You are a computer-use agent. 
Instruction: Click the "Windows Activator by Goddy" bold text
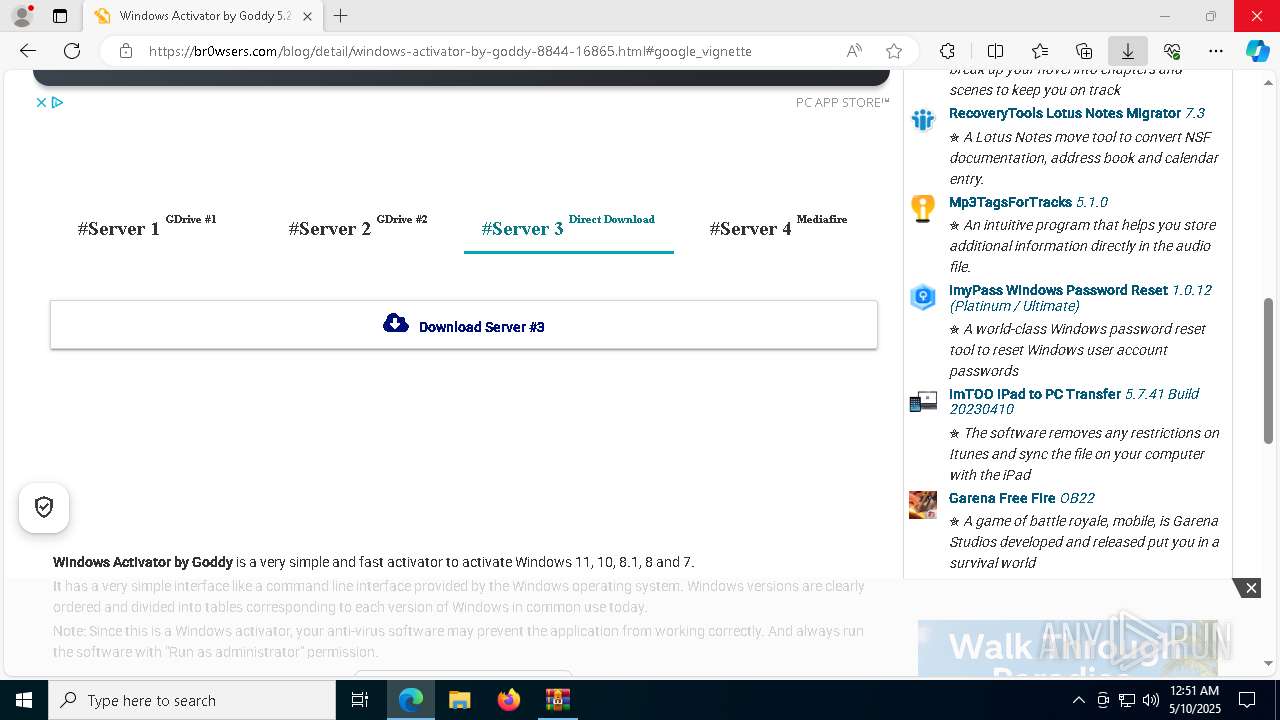(143, 562)
